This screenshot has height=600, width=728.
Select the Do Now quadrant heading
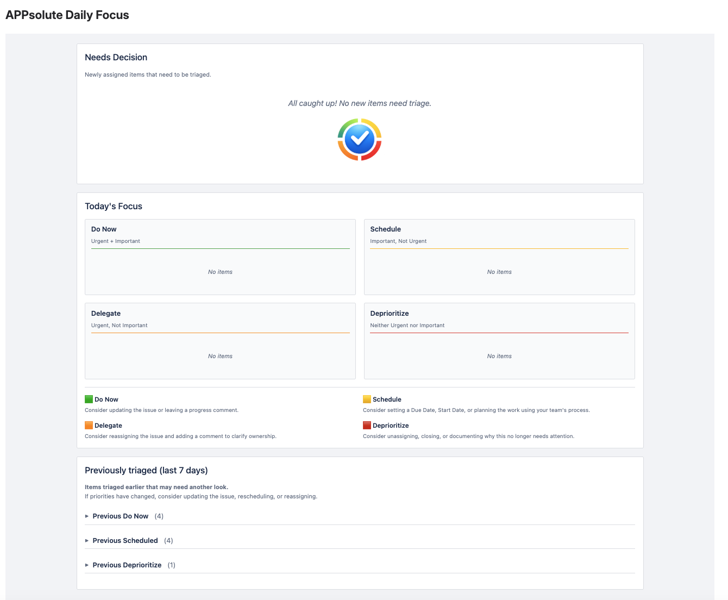(x=104, y=229)
